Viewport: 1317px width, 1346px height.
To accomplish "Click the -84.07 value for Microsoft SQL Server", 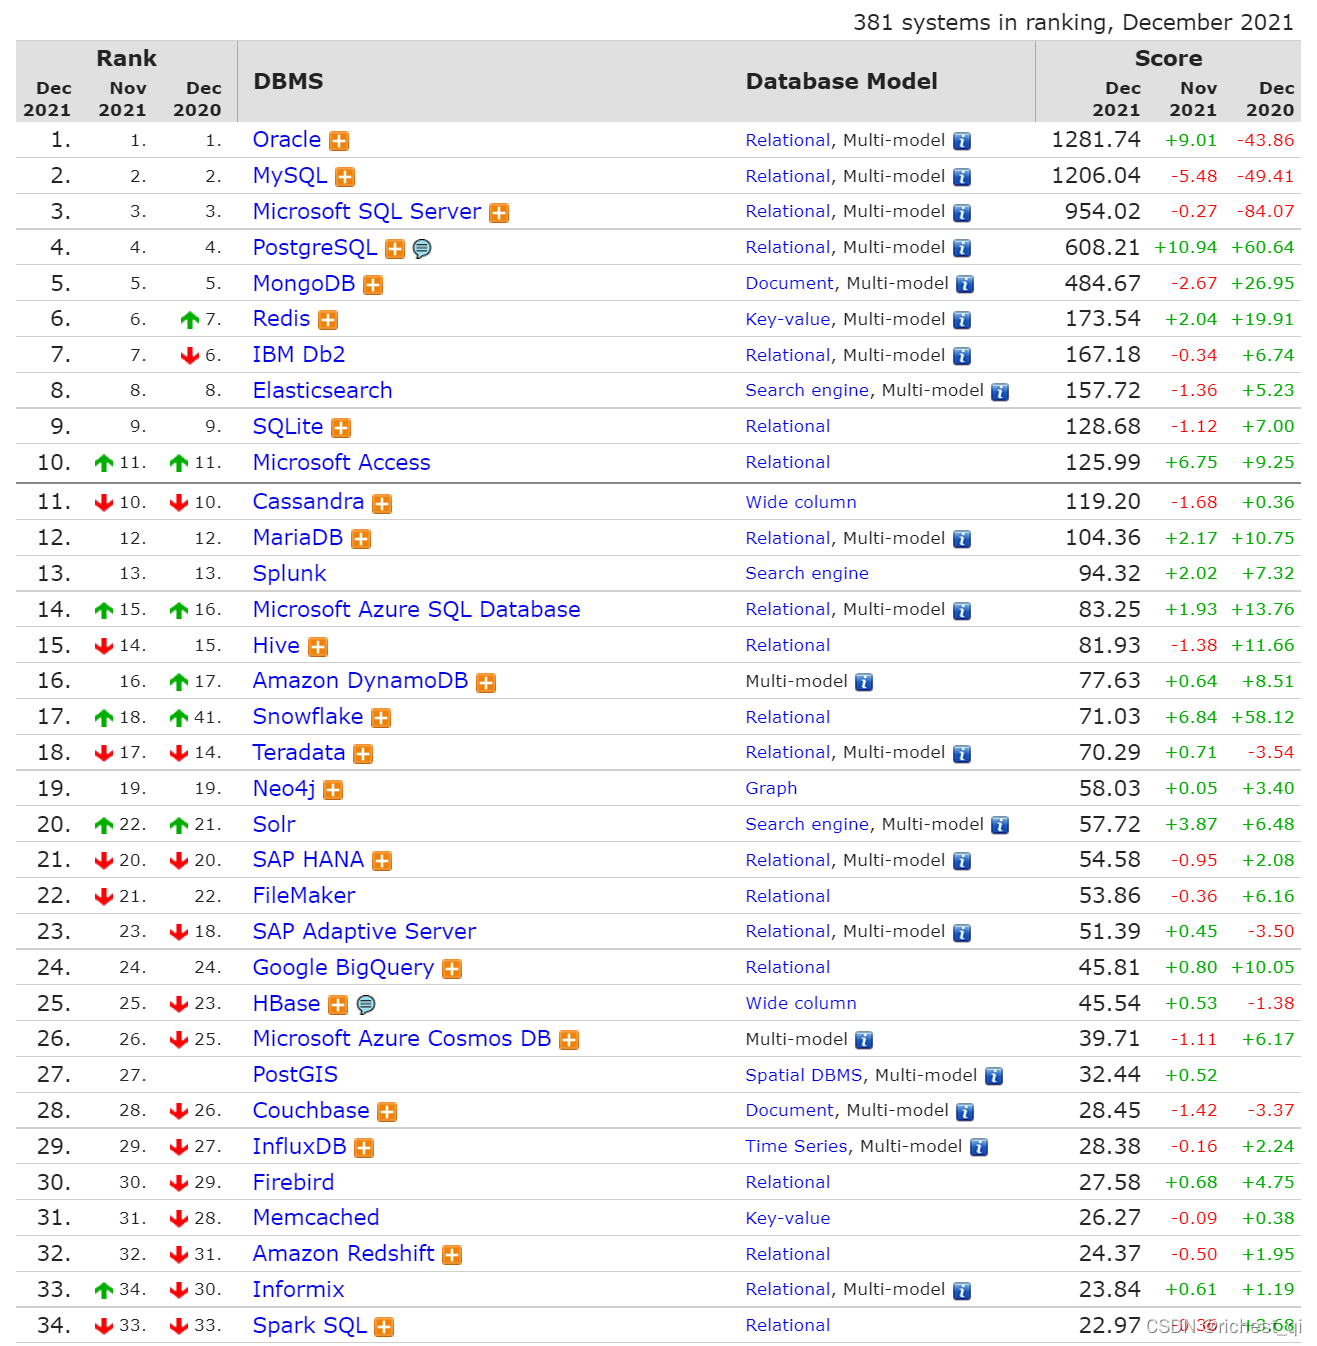I will point(1265,212).
